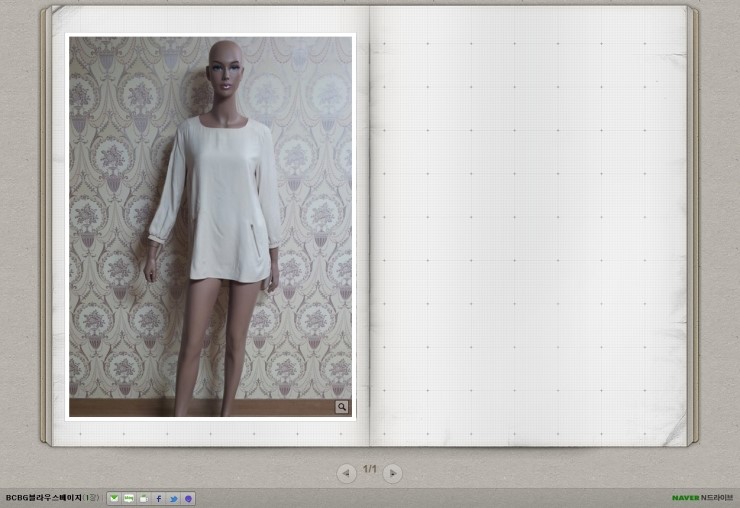Share to Naver blog via the blog icon
The width and height of the screenshot is (740, 508).
[128, 498]
